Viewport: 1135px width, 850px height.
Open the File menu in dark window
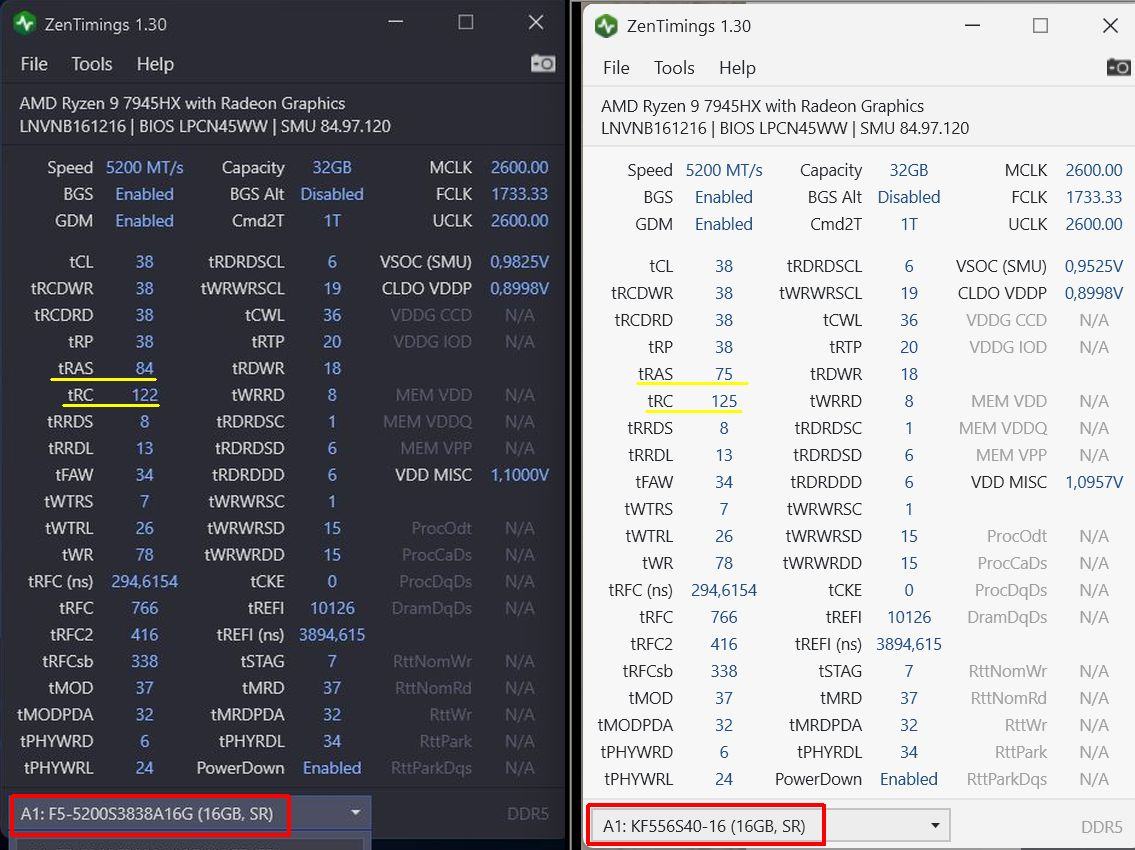34,64
